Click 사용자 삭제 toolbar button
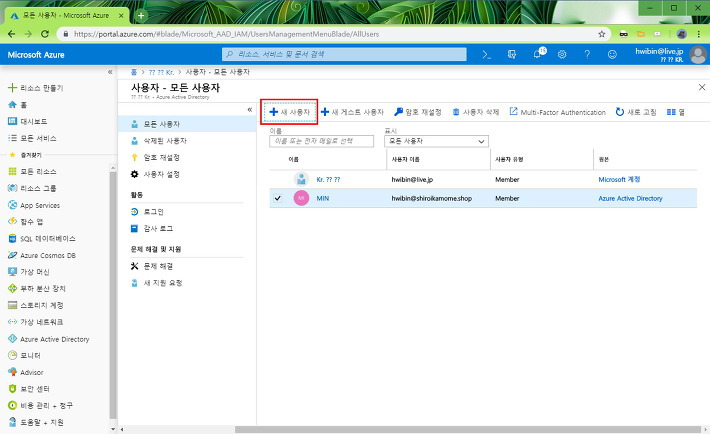710x434 pixels. 475,112
